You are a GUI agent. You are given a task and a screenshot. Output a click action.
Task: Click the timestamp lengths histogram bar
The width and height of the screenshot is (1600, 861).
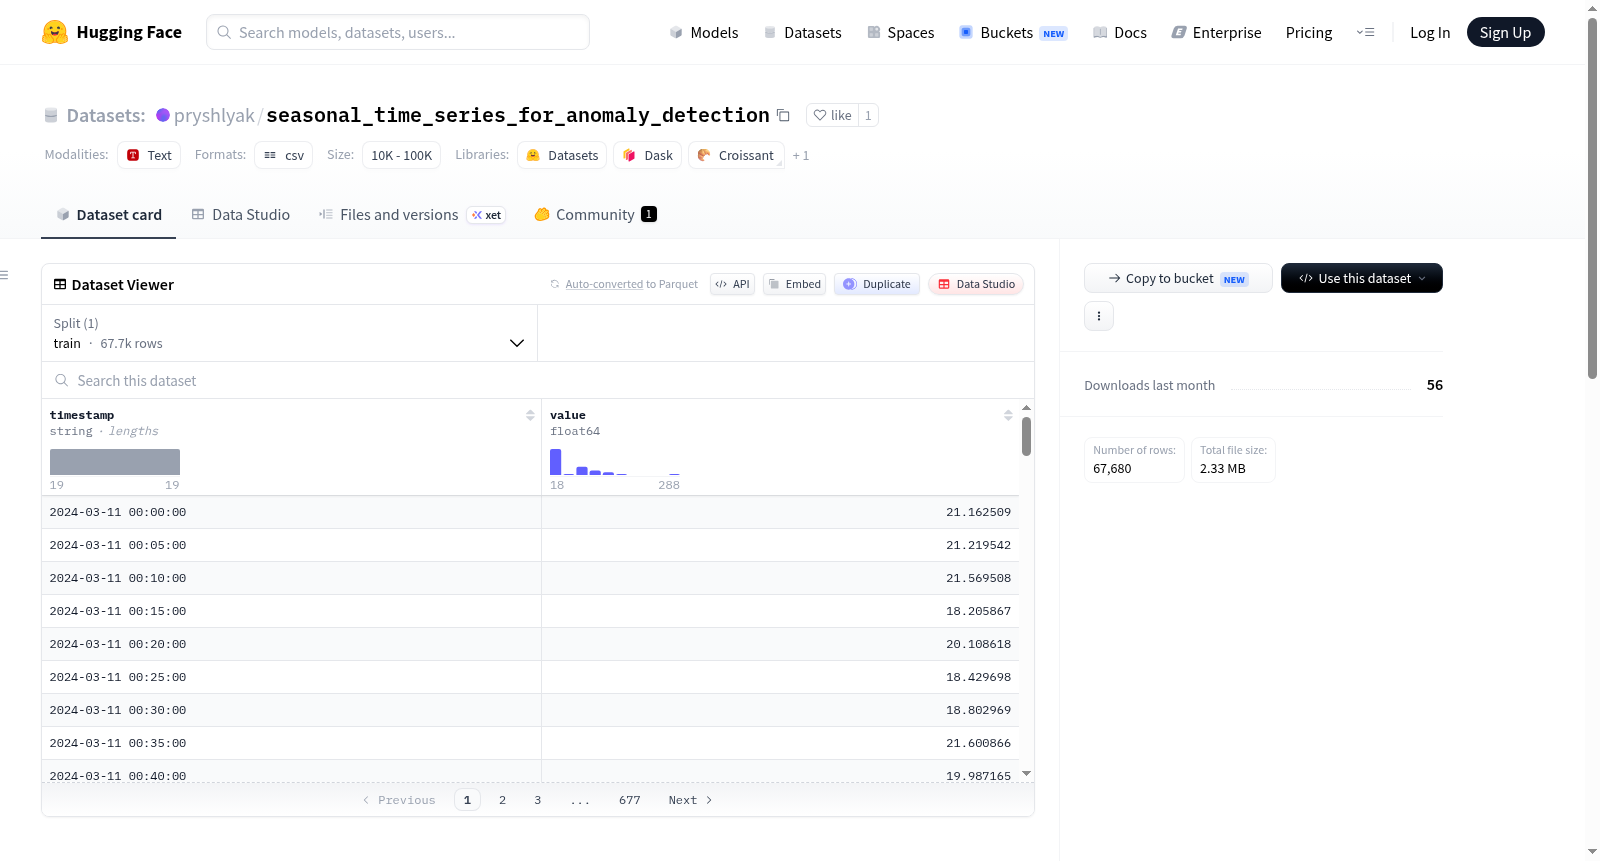115,462
